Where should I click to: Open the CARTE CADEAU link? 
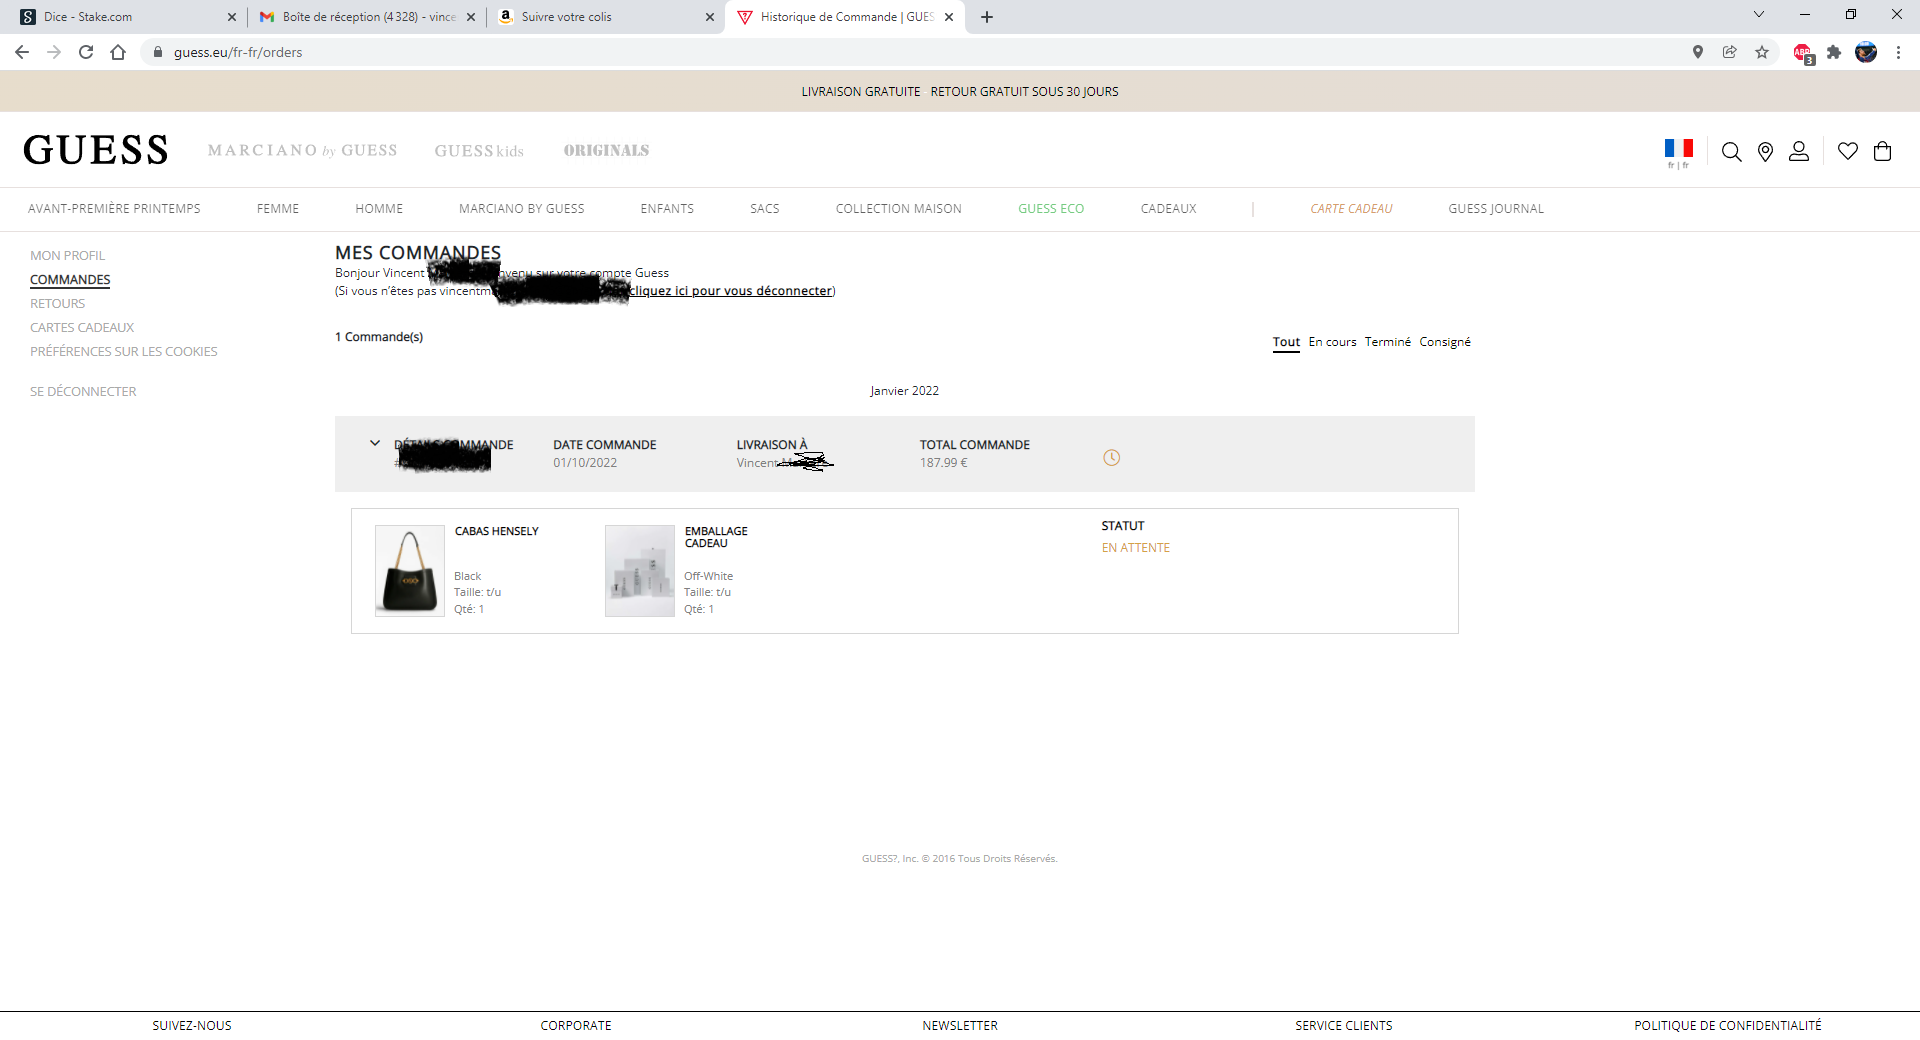(1351, 209)
